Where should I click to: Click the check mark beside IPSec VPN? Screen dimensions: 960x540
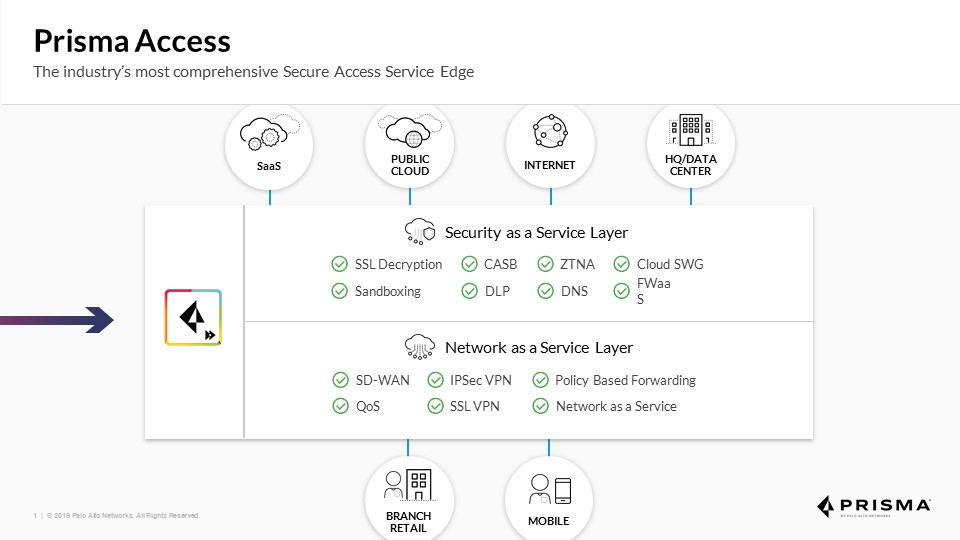click(x=435, y=380)
